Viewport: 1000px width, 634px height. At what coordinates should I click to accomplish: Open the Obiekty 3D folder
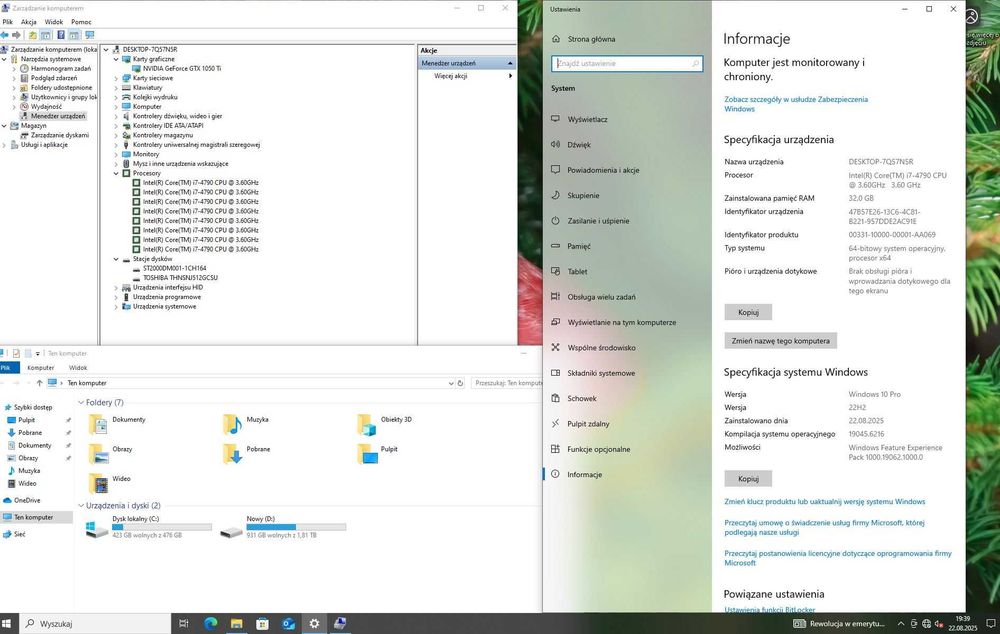pyautogui.click(x=385, y=424)
